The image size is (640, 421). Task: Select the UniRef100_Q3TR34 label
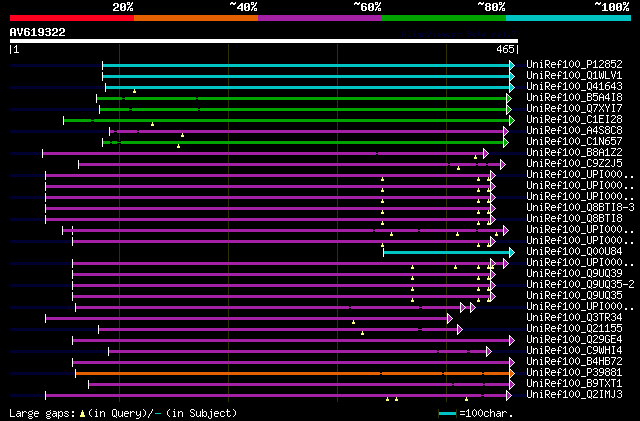(x=574, y=318)
